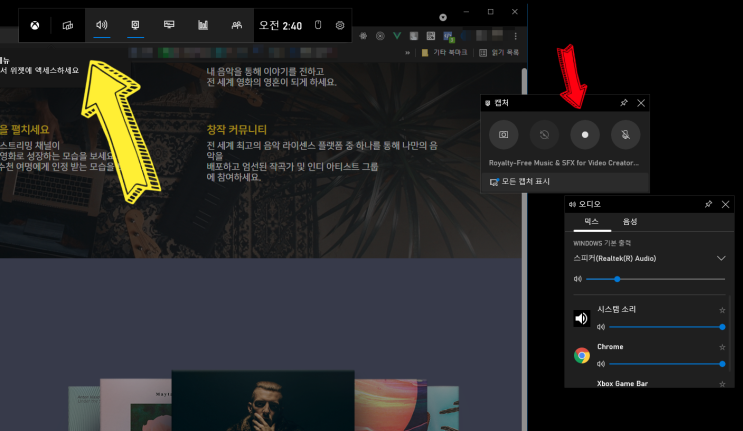The image size is (743, 431).
Task: Click the 오전 2:40 clock in Game Bar
Action: [x=280, y=26]
